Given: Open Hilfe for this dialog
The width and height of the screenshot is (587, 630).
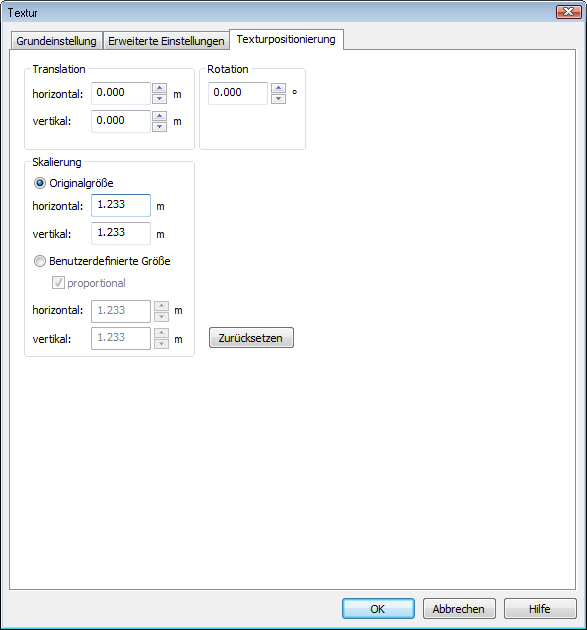Looking at the screenshot, I should click(540, 609).
